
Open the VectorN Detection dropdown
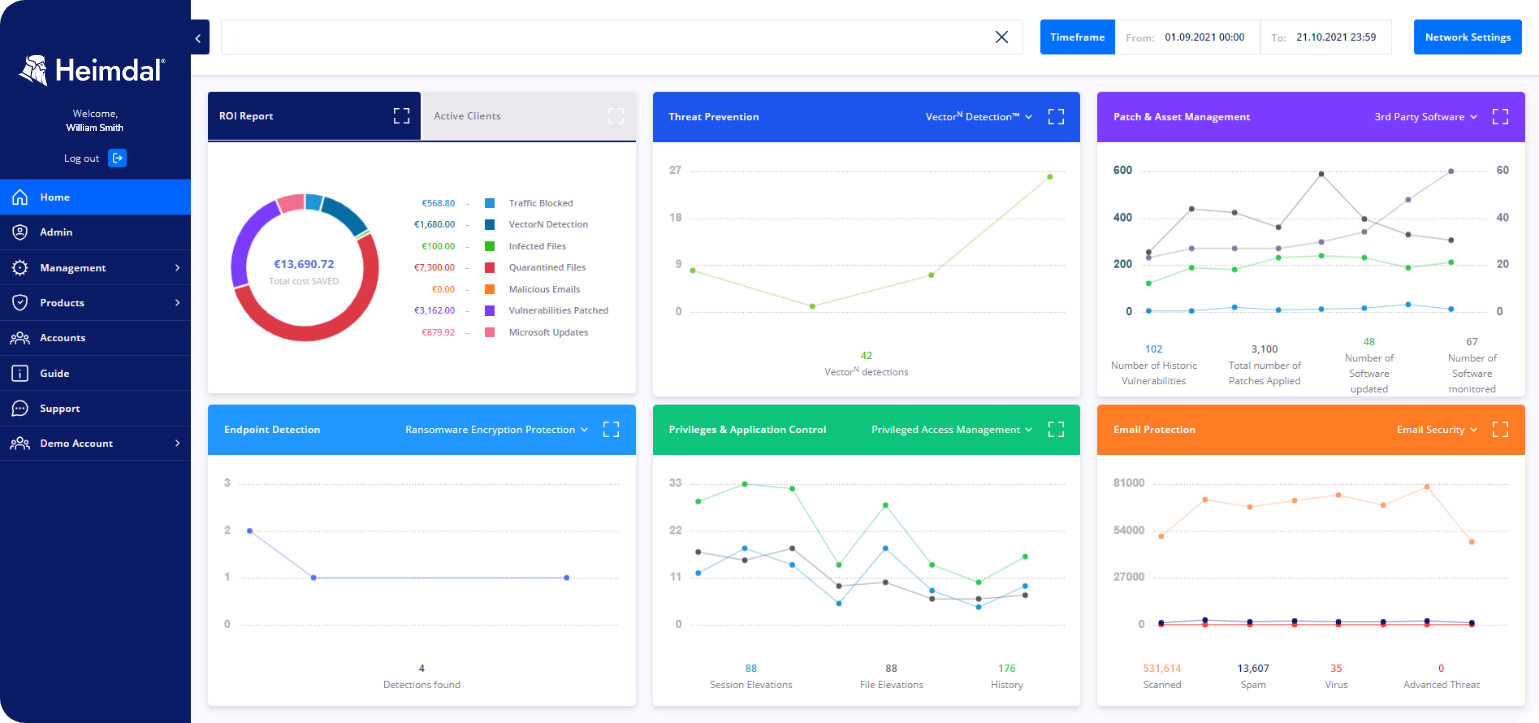(x=979, y=117)
